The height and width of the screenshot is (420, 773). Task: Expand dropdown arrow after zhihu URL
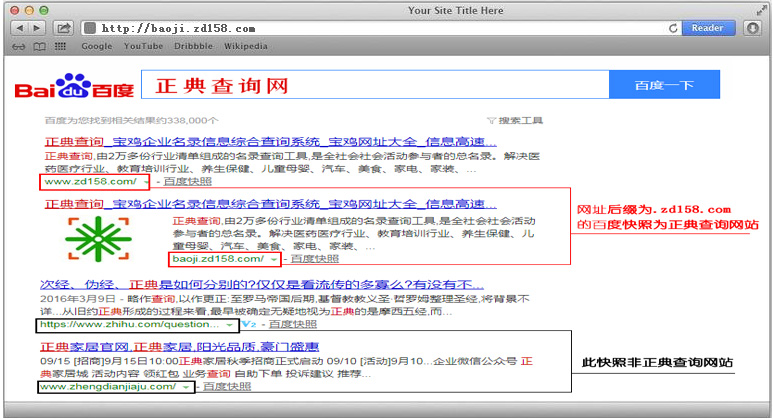pos(229,325)
